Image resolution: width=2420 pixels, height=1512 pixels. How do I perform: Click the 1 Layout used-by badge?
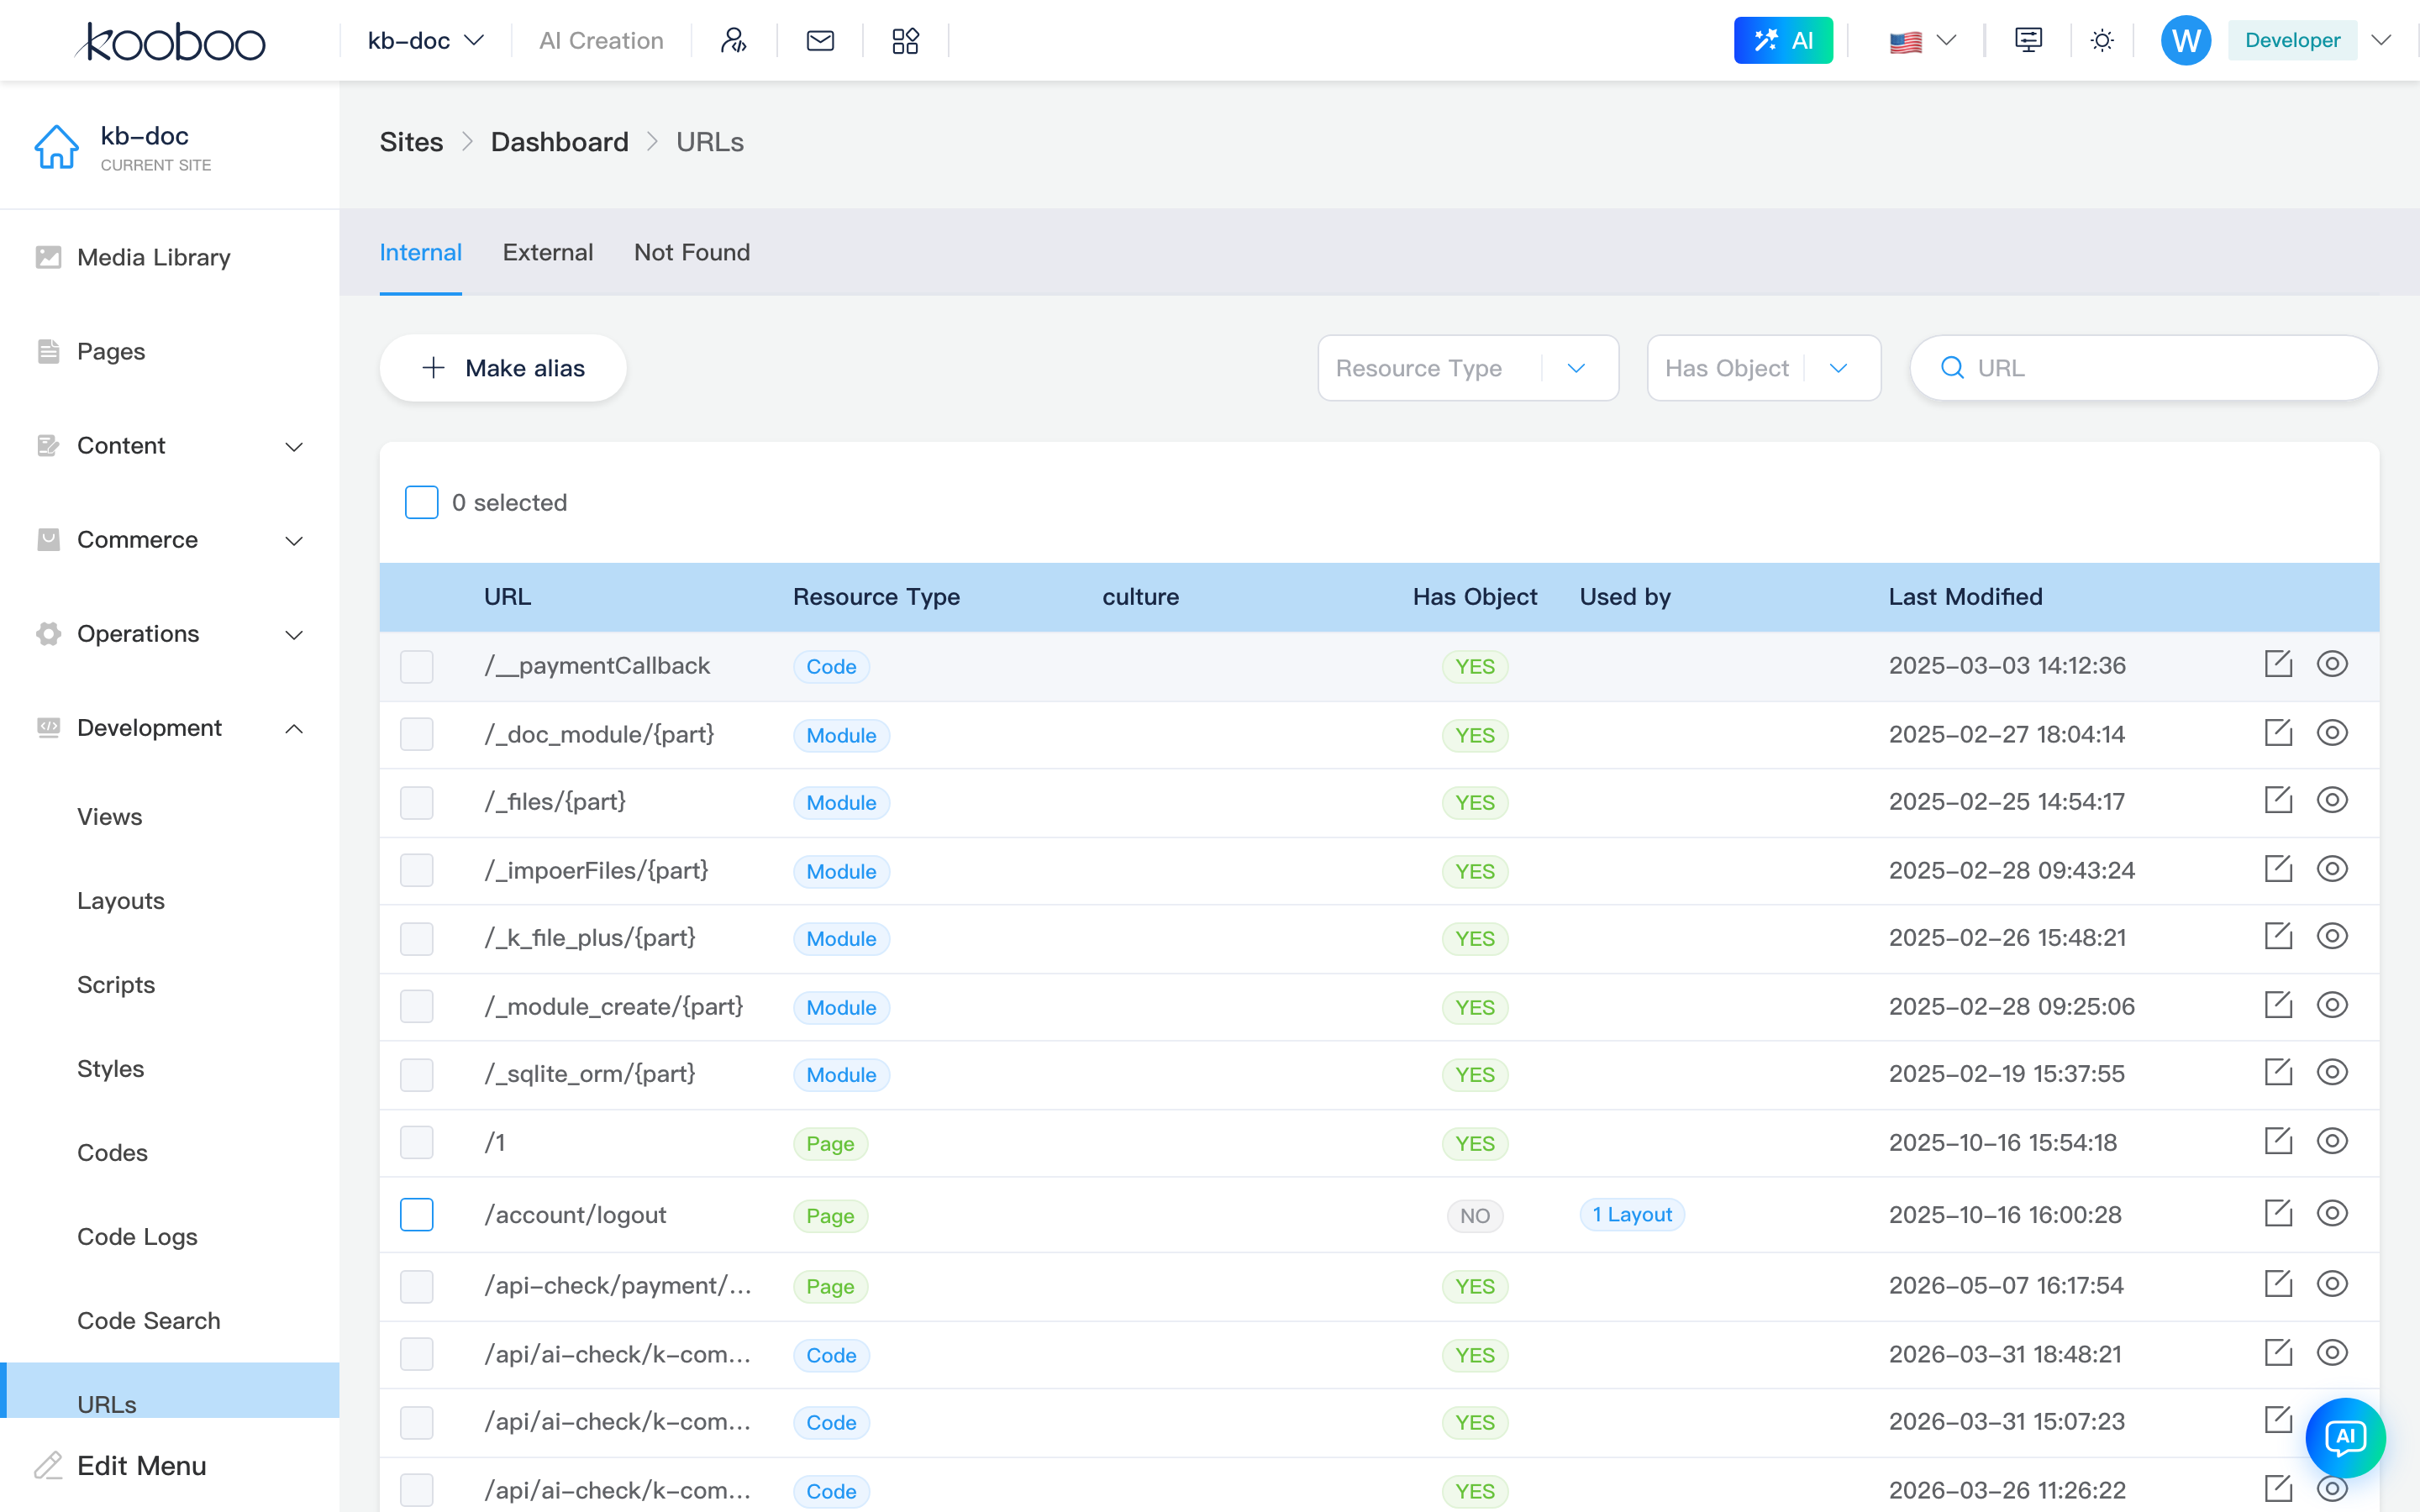click(x=1632, y=1214)
